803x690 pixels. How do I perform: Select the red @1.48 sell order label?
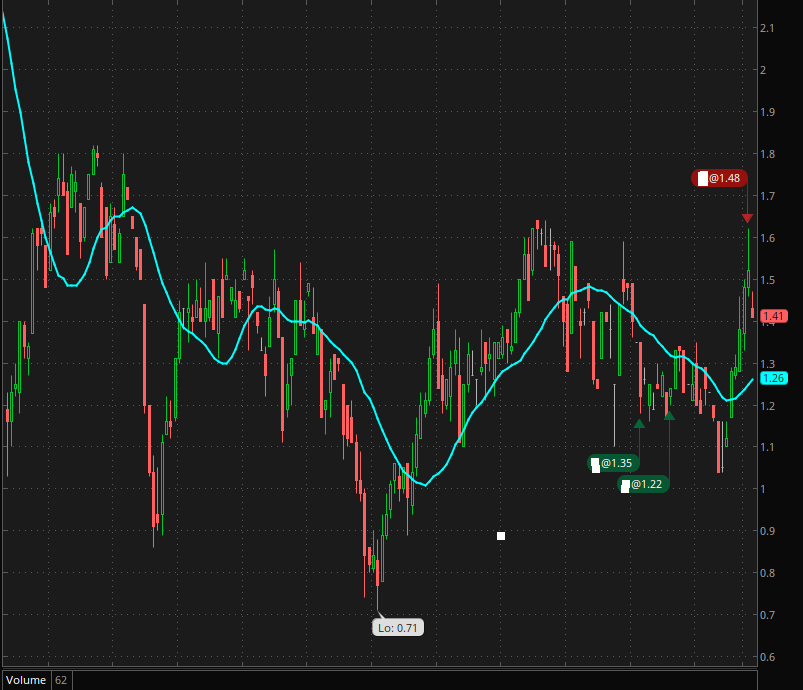(719, 178)
